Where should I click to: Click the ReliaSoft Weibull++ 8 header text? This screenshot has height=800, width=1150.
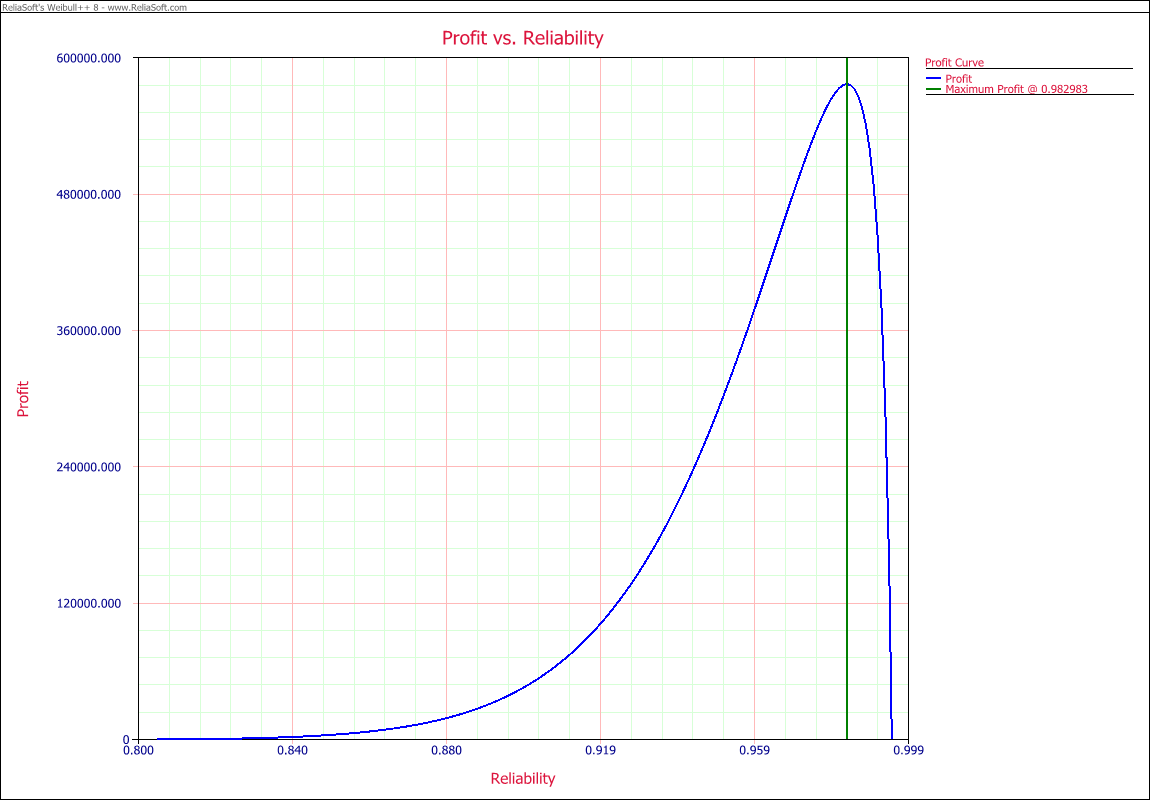coord(93,7)
